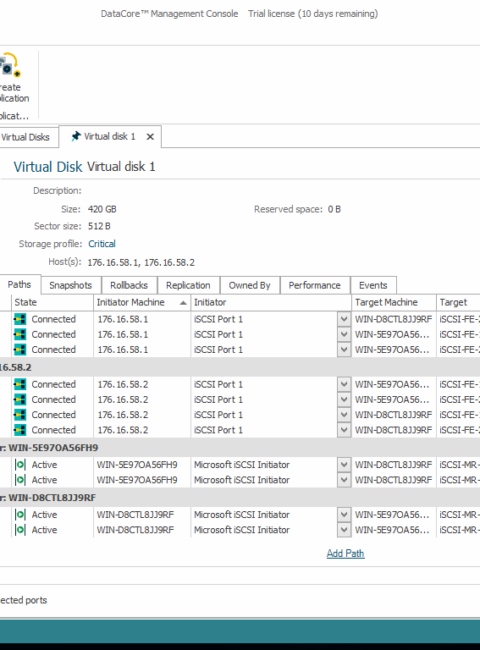Open Initiator dropdown for 176.16.58.1 to WIN-D8CTL8JJ9RF row
The image size is (480, 650).
(344, 319)
